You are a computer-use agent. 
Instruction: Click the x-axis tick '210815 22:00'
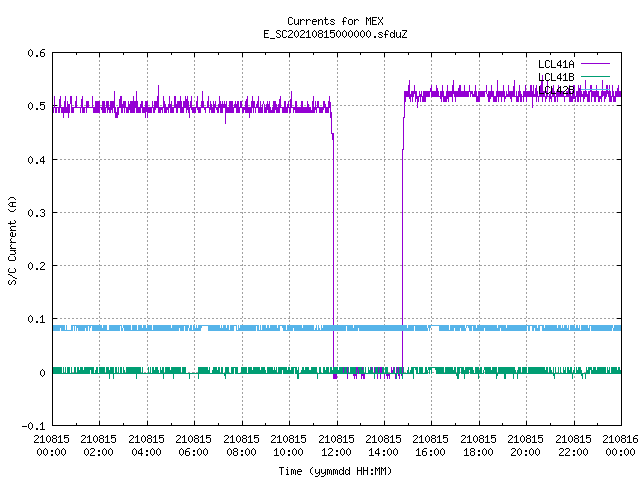[x=573, y=446]
